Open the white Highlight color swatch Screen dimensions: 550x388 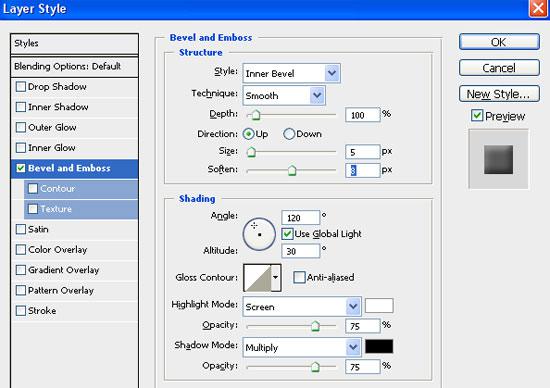point(379,306)
